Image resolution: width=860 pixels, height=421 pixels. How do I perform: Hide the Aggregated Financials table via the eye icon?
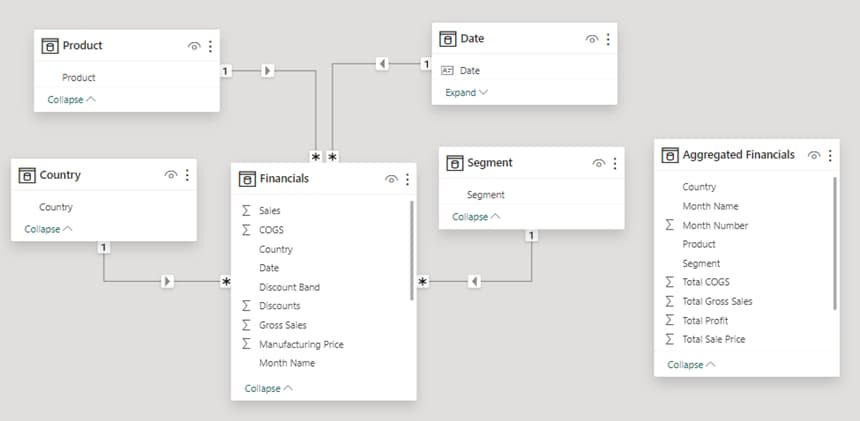[814, 155]
